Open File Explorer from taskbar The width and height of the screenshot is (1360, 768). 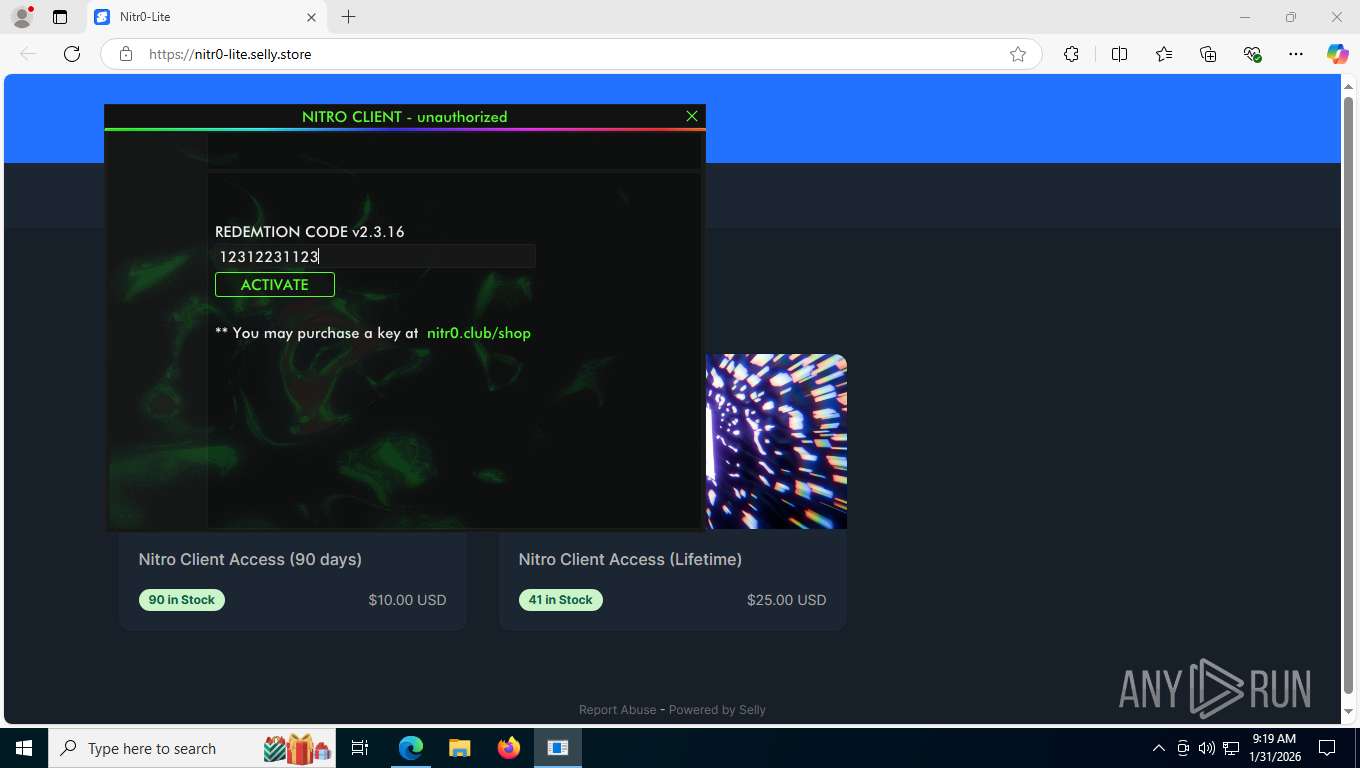pyautogui.click(x=459, y=748)
